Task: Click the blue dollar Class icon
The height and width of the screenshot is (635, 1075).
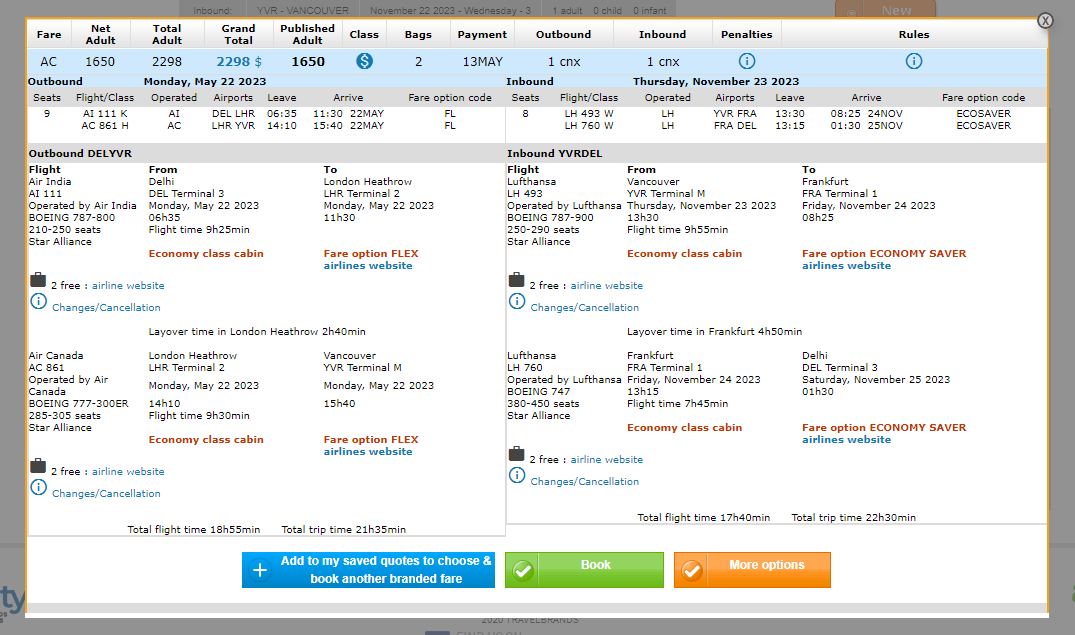Action: [x=364, y=62]
